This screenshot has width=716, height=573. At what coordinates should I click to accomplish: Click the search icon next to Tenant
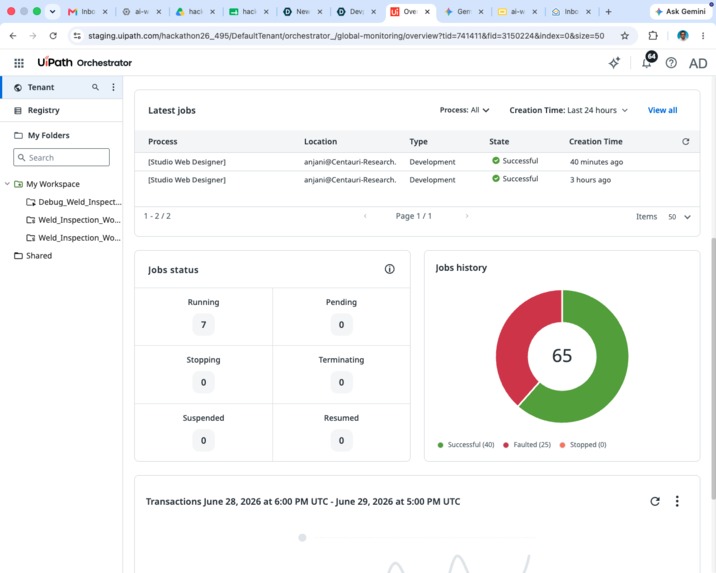click(95, 87)
